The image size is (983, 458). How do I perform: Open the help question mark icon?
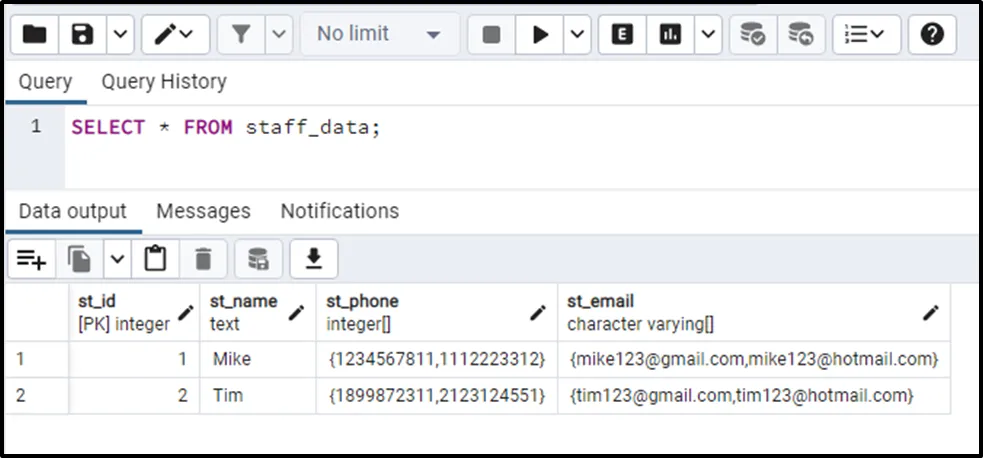[932, 35]
